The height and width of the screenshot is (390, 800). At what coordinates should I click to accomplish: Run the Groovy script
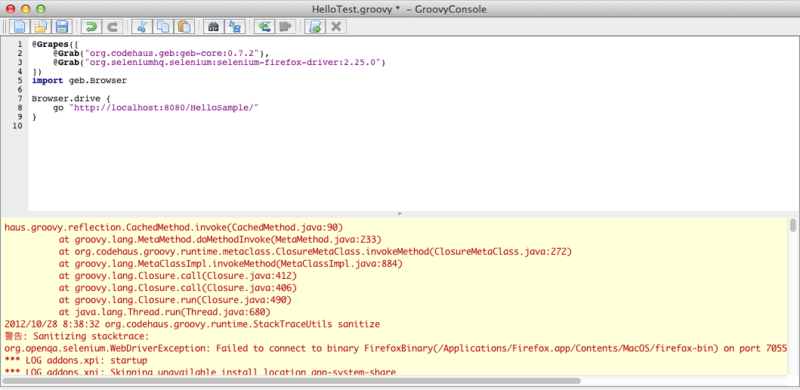[315, 27]
